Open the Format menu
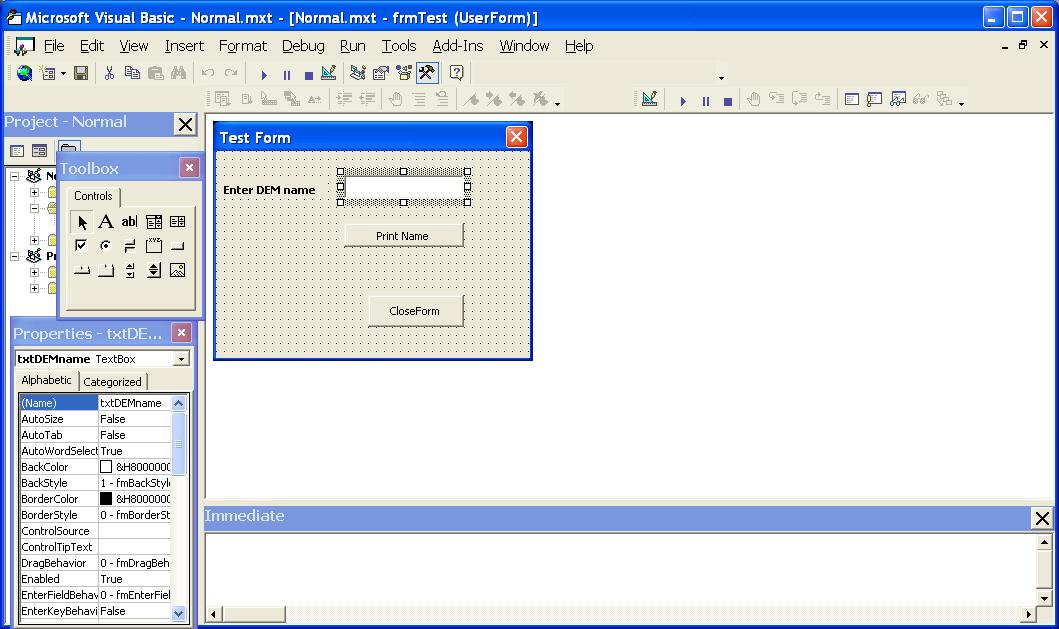1059x629 pixels. click(242, 46)
